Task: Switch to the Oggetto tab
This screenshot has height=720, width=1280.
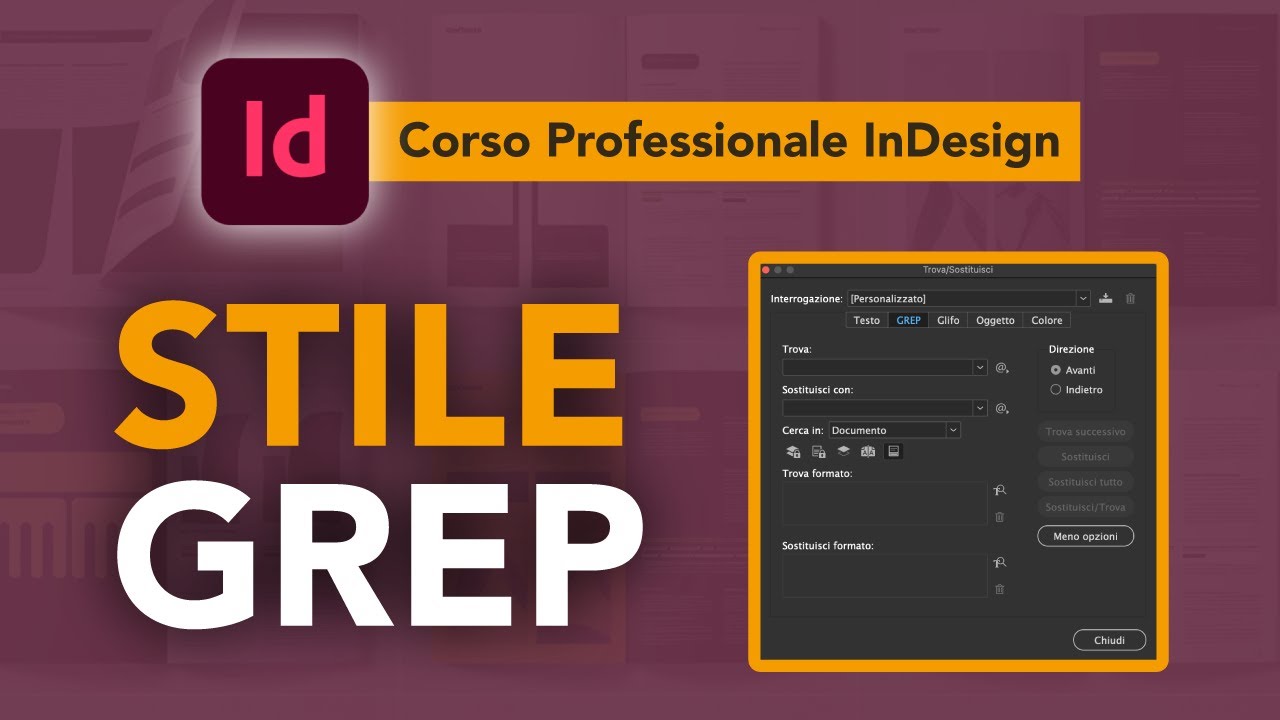Action: 995,320
